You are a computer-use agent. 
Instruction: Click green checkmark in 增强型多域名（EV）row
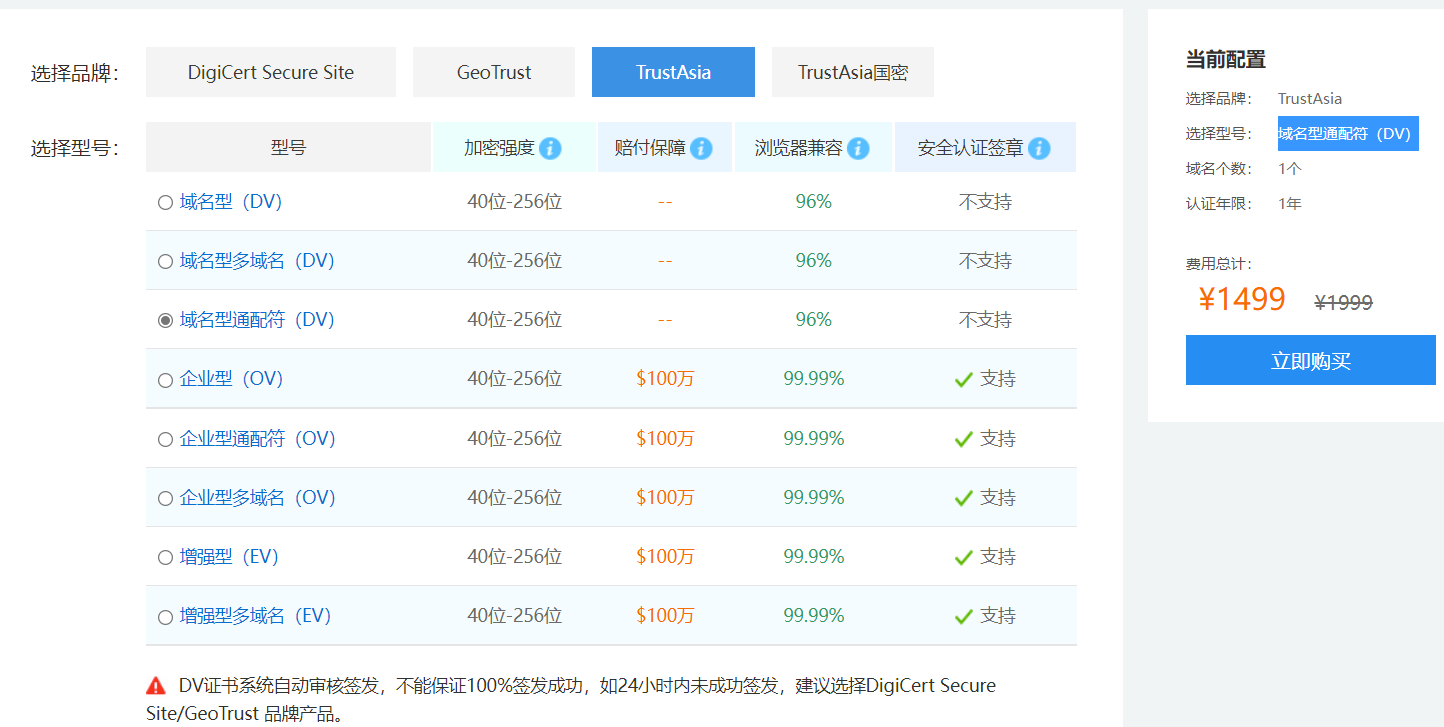click(964, 616)
